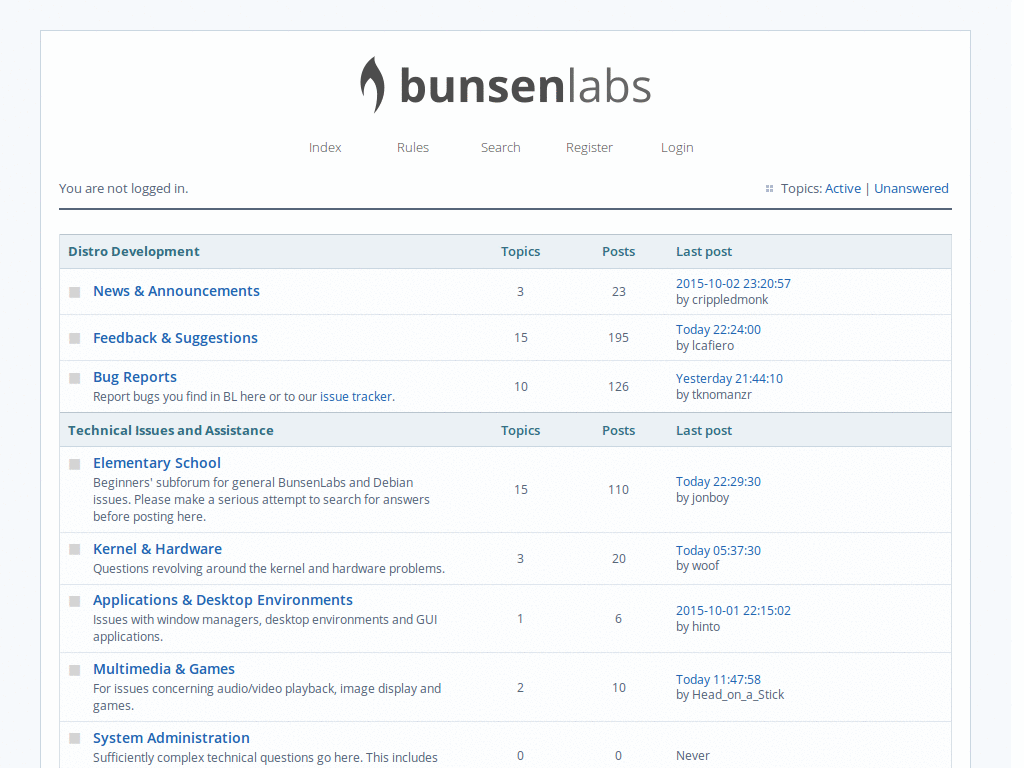Screen dimensions: 1024x768
Task: Visit the issue tracker link
Action: pyautogui.click(x=356, y=396)
